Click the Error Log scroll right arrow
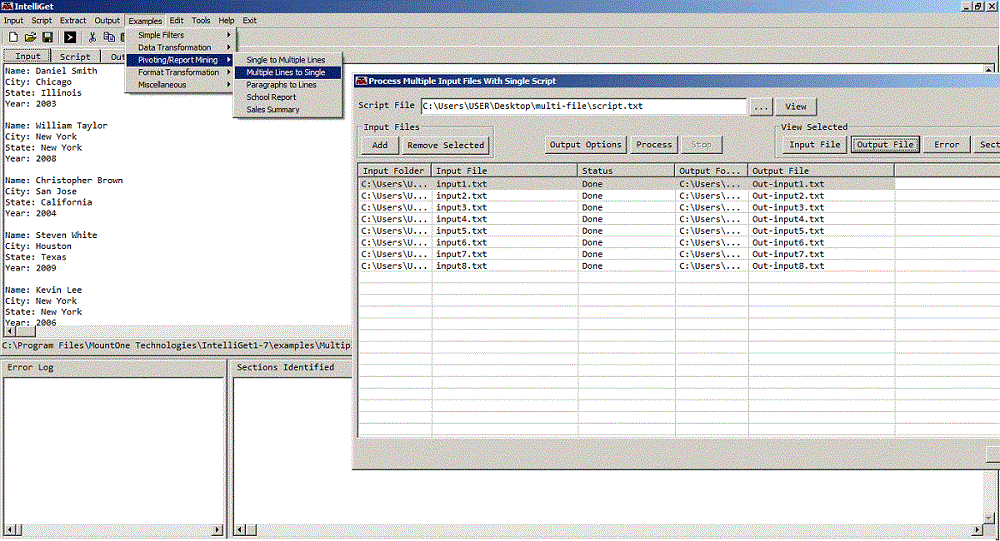This screenshot has height=541, width=1000. point(217,530)
